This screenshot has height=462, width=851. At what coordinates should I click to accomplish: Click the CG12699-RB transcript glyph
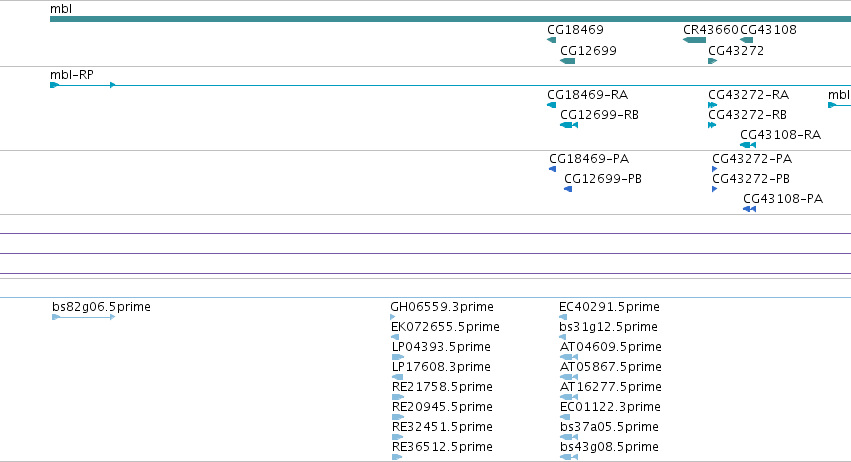[569, 125]
